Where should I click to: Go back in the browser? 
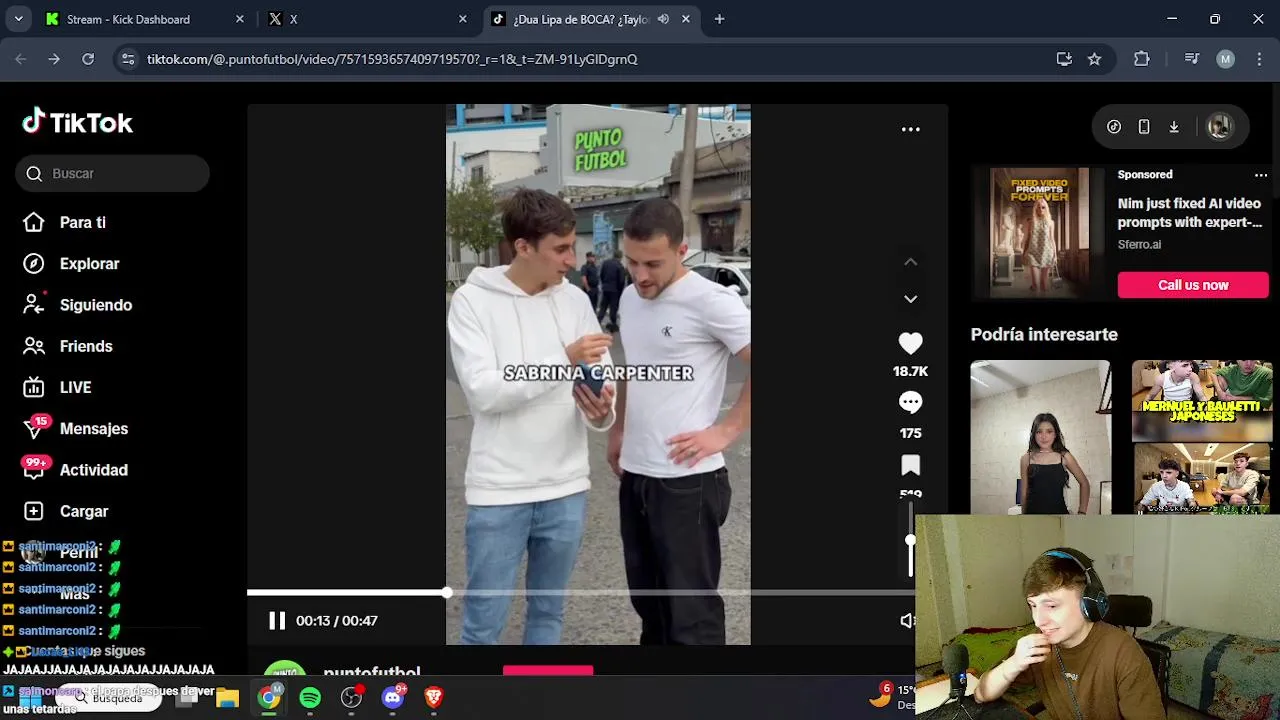click(21, 59)
